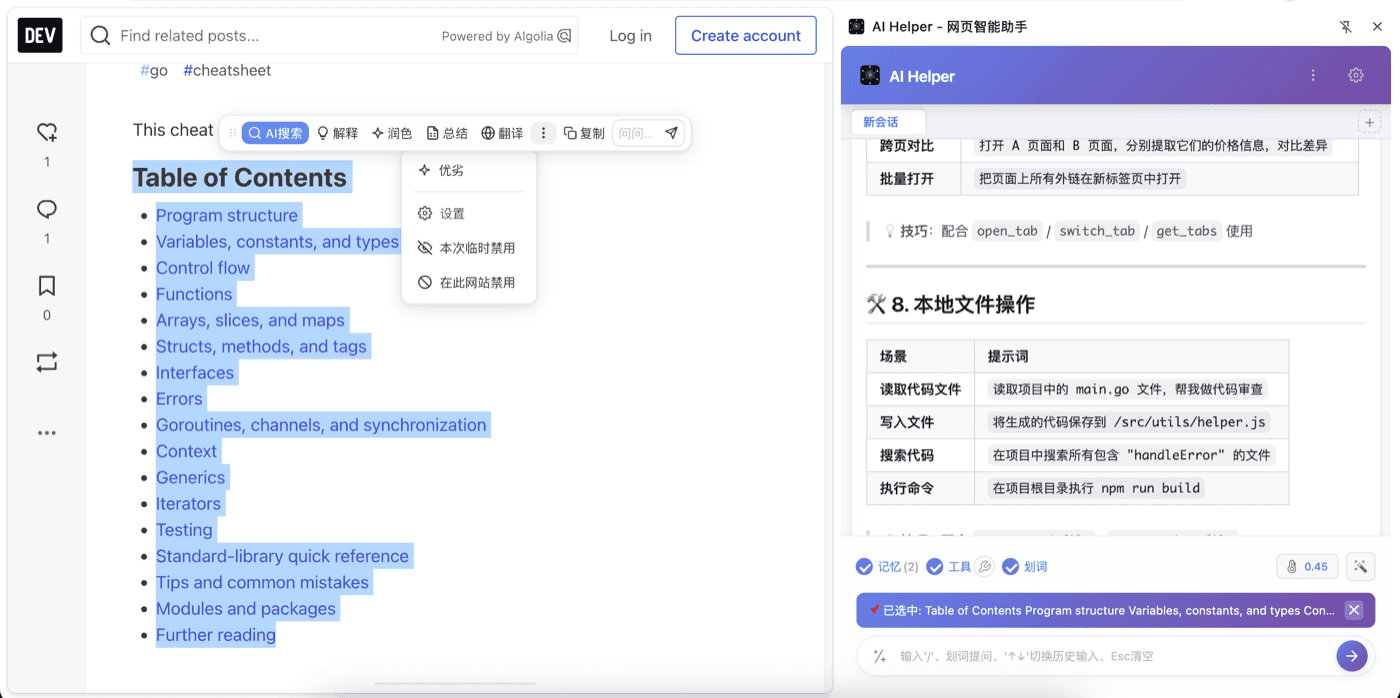1400x698 pixels.
Task: Click 复制 to copy the selection
Action: [x=584, y=133]
